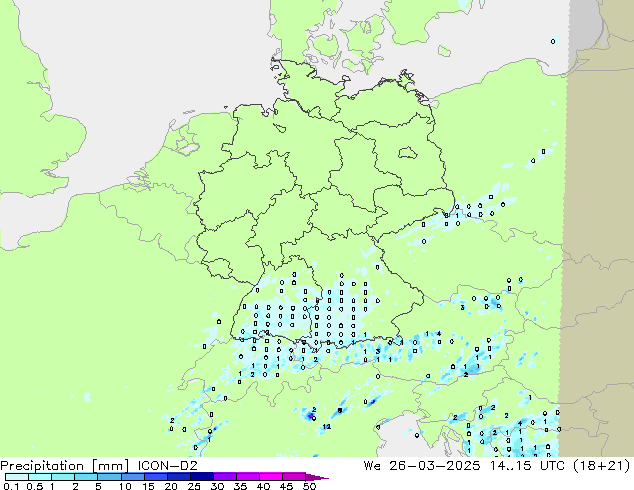The height and width of the screenshot is (490, 634).
Task: Click the date '26-03-2025' text
Action: coord(435,466)
